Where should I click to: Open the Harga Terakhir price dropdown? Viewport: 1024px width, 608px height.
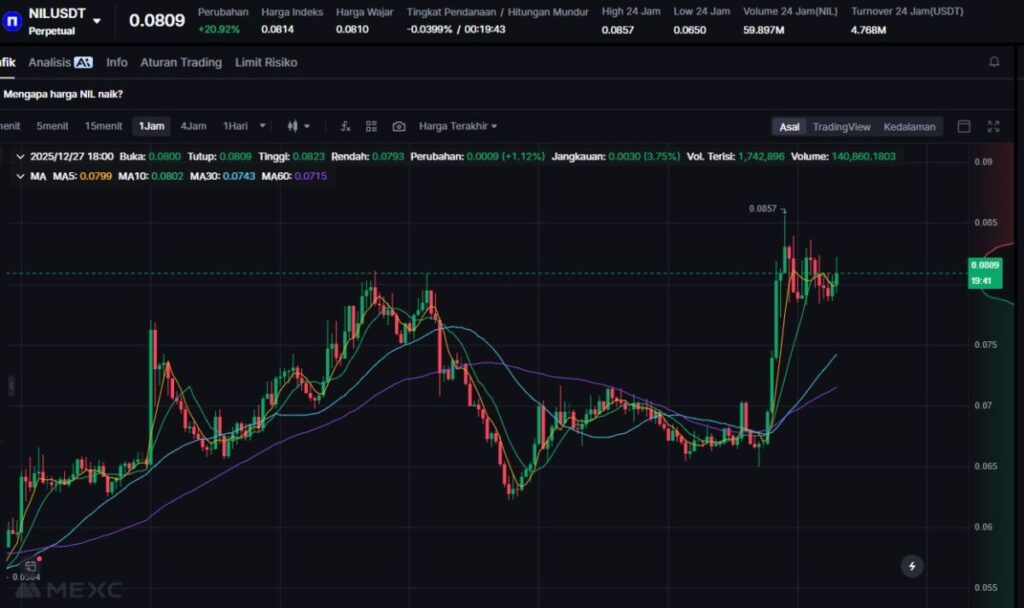[458, 126]
